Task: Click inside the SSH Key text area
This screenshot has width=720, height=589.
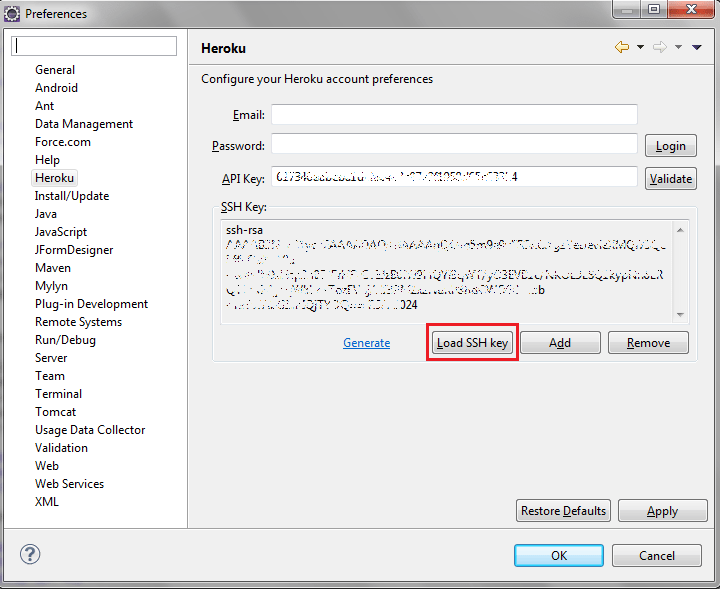Action: coord(446,272)
